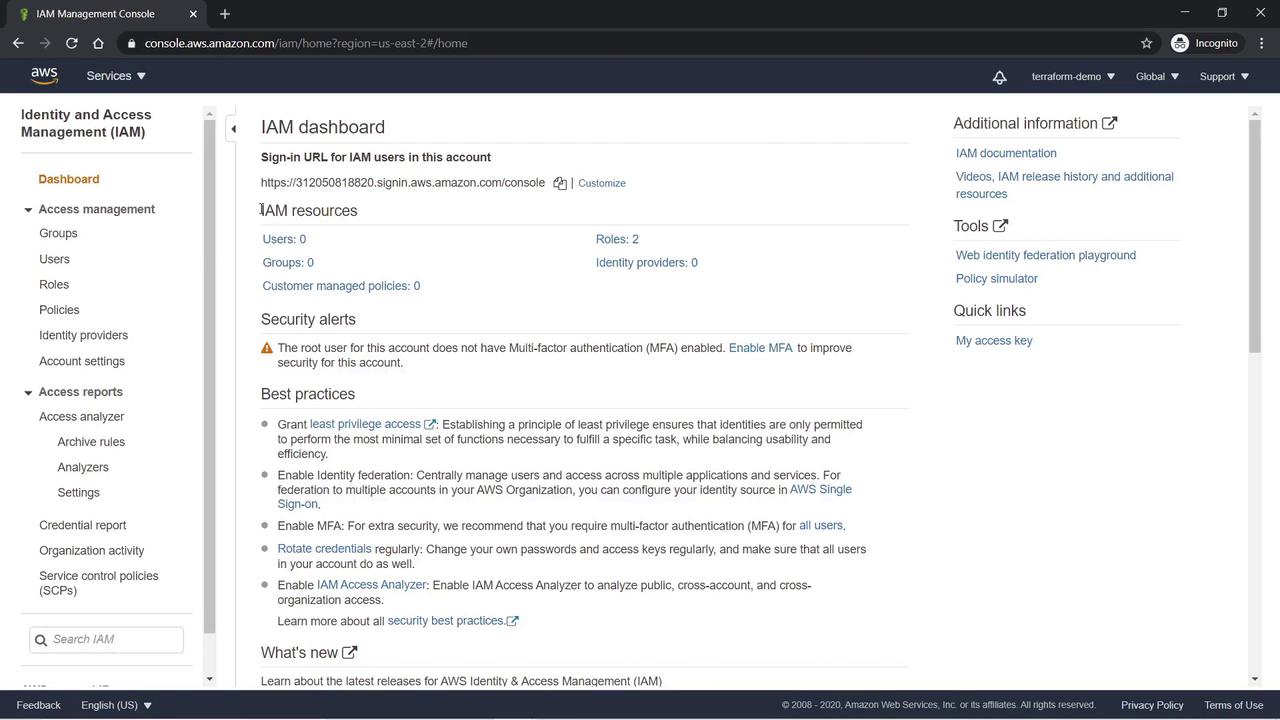Open the terraform-demo account dropdown

[x=1073, y=77]
